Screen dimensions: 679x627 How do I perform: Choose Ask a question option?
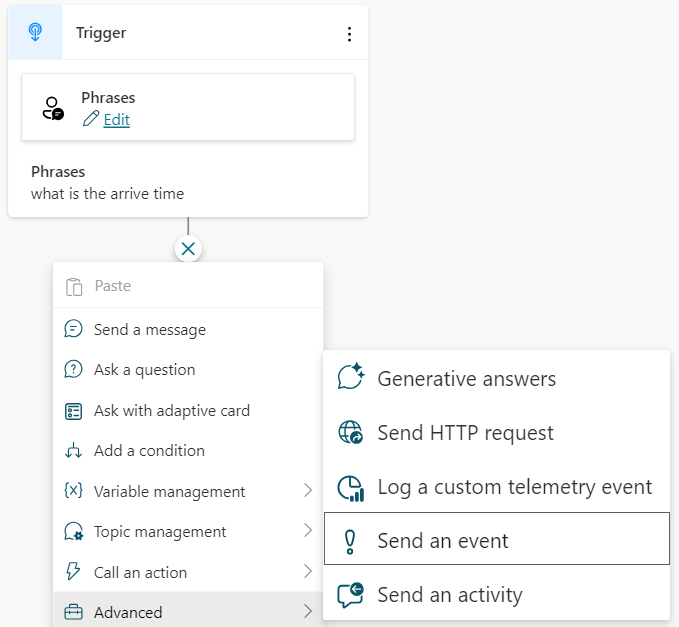coord(188,370)
